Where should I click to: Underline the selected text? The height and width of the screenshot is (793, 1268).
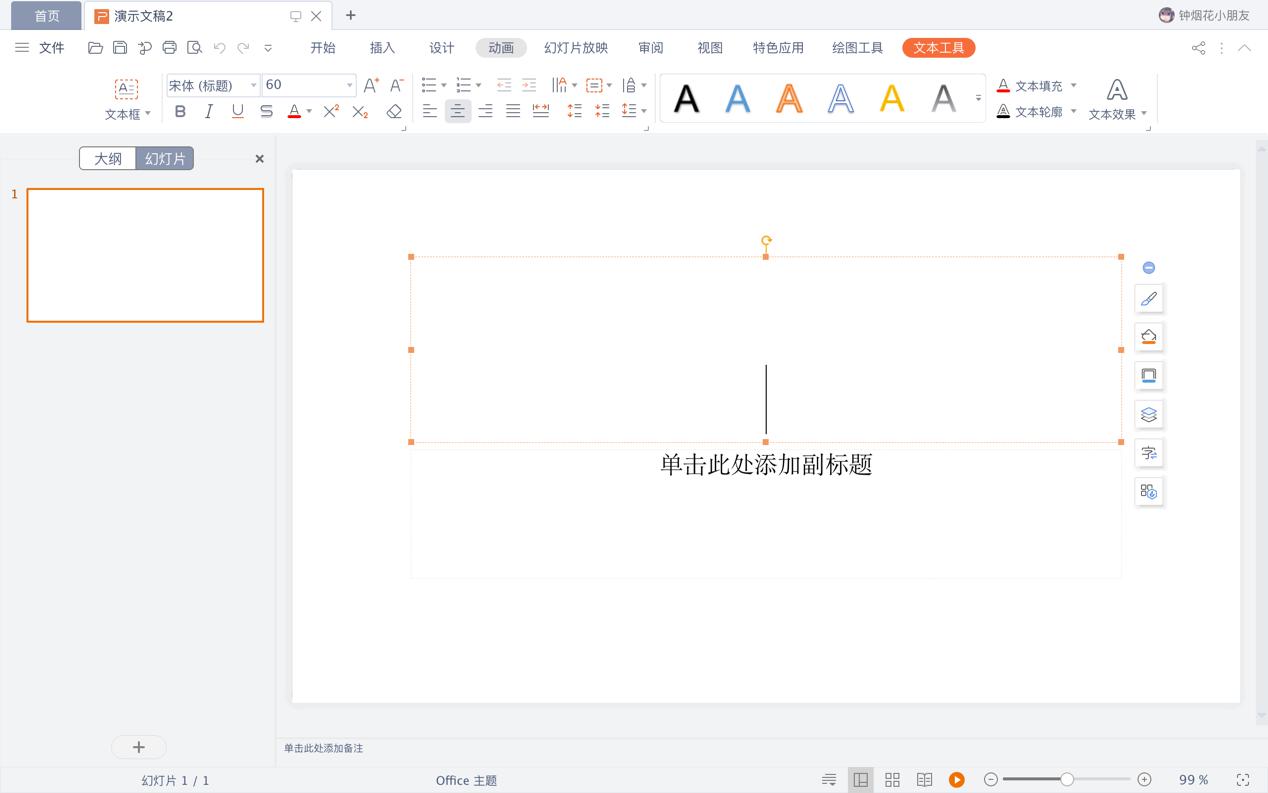237,111
